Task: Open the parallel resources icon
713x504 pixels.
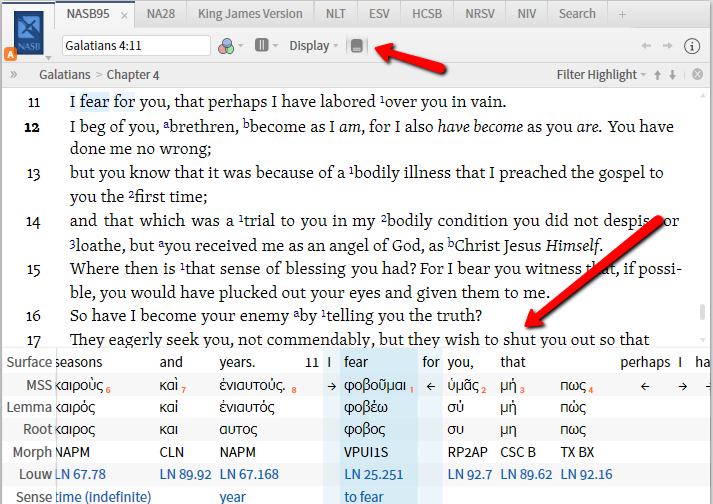Action: point(261,45)
